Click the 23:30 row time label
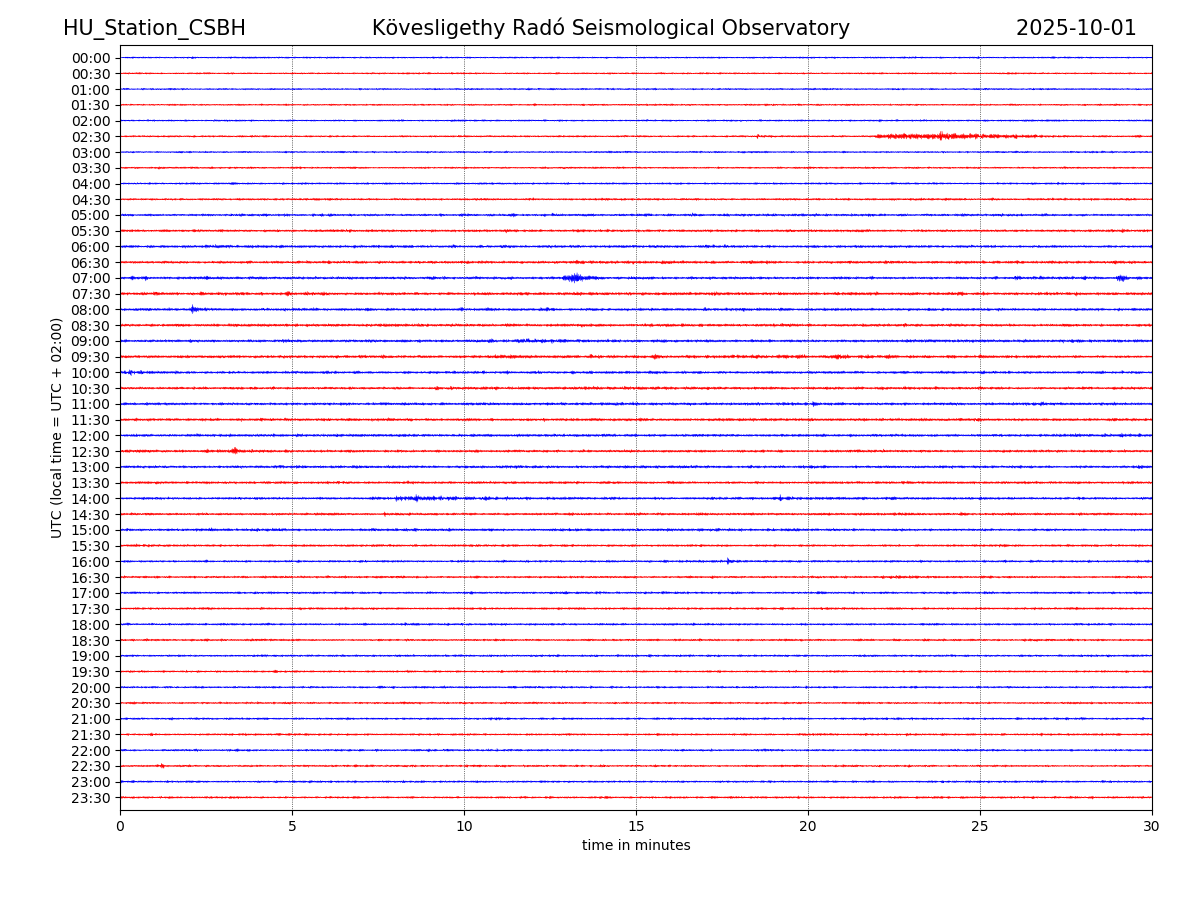This screenshot has width=1200, height=900. (x=91, y=798)
